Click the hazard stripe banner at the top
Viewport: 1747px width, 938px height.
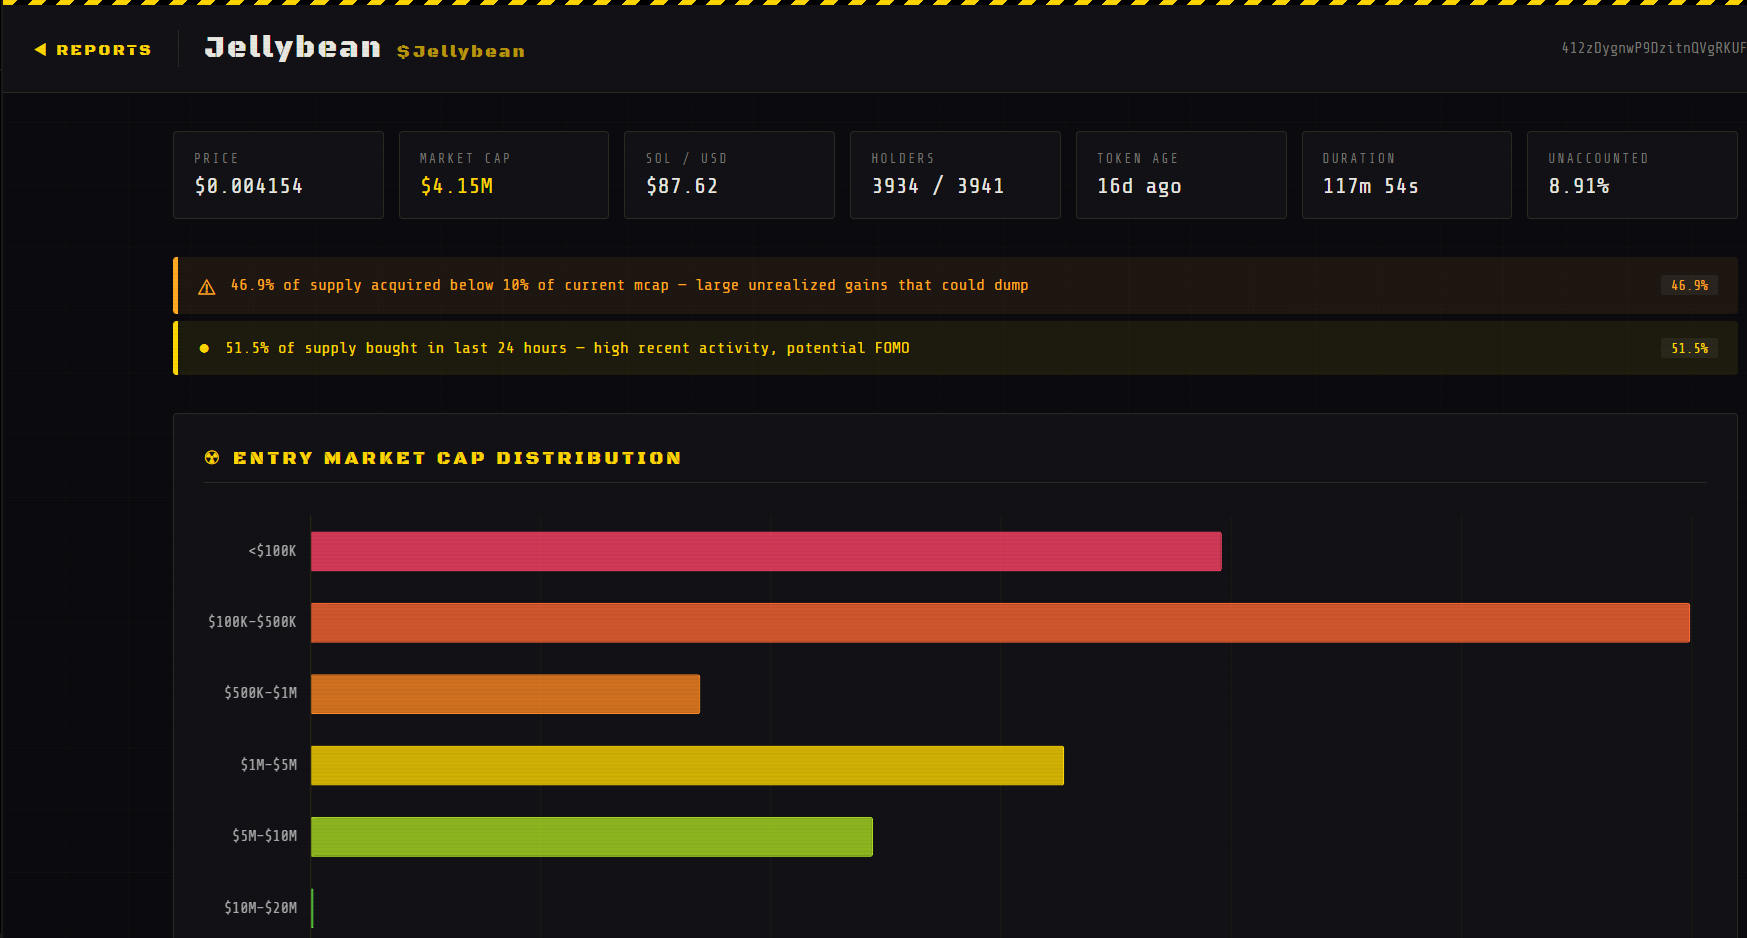(x=873, y=7)
